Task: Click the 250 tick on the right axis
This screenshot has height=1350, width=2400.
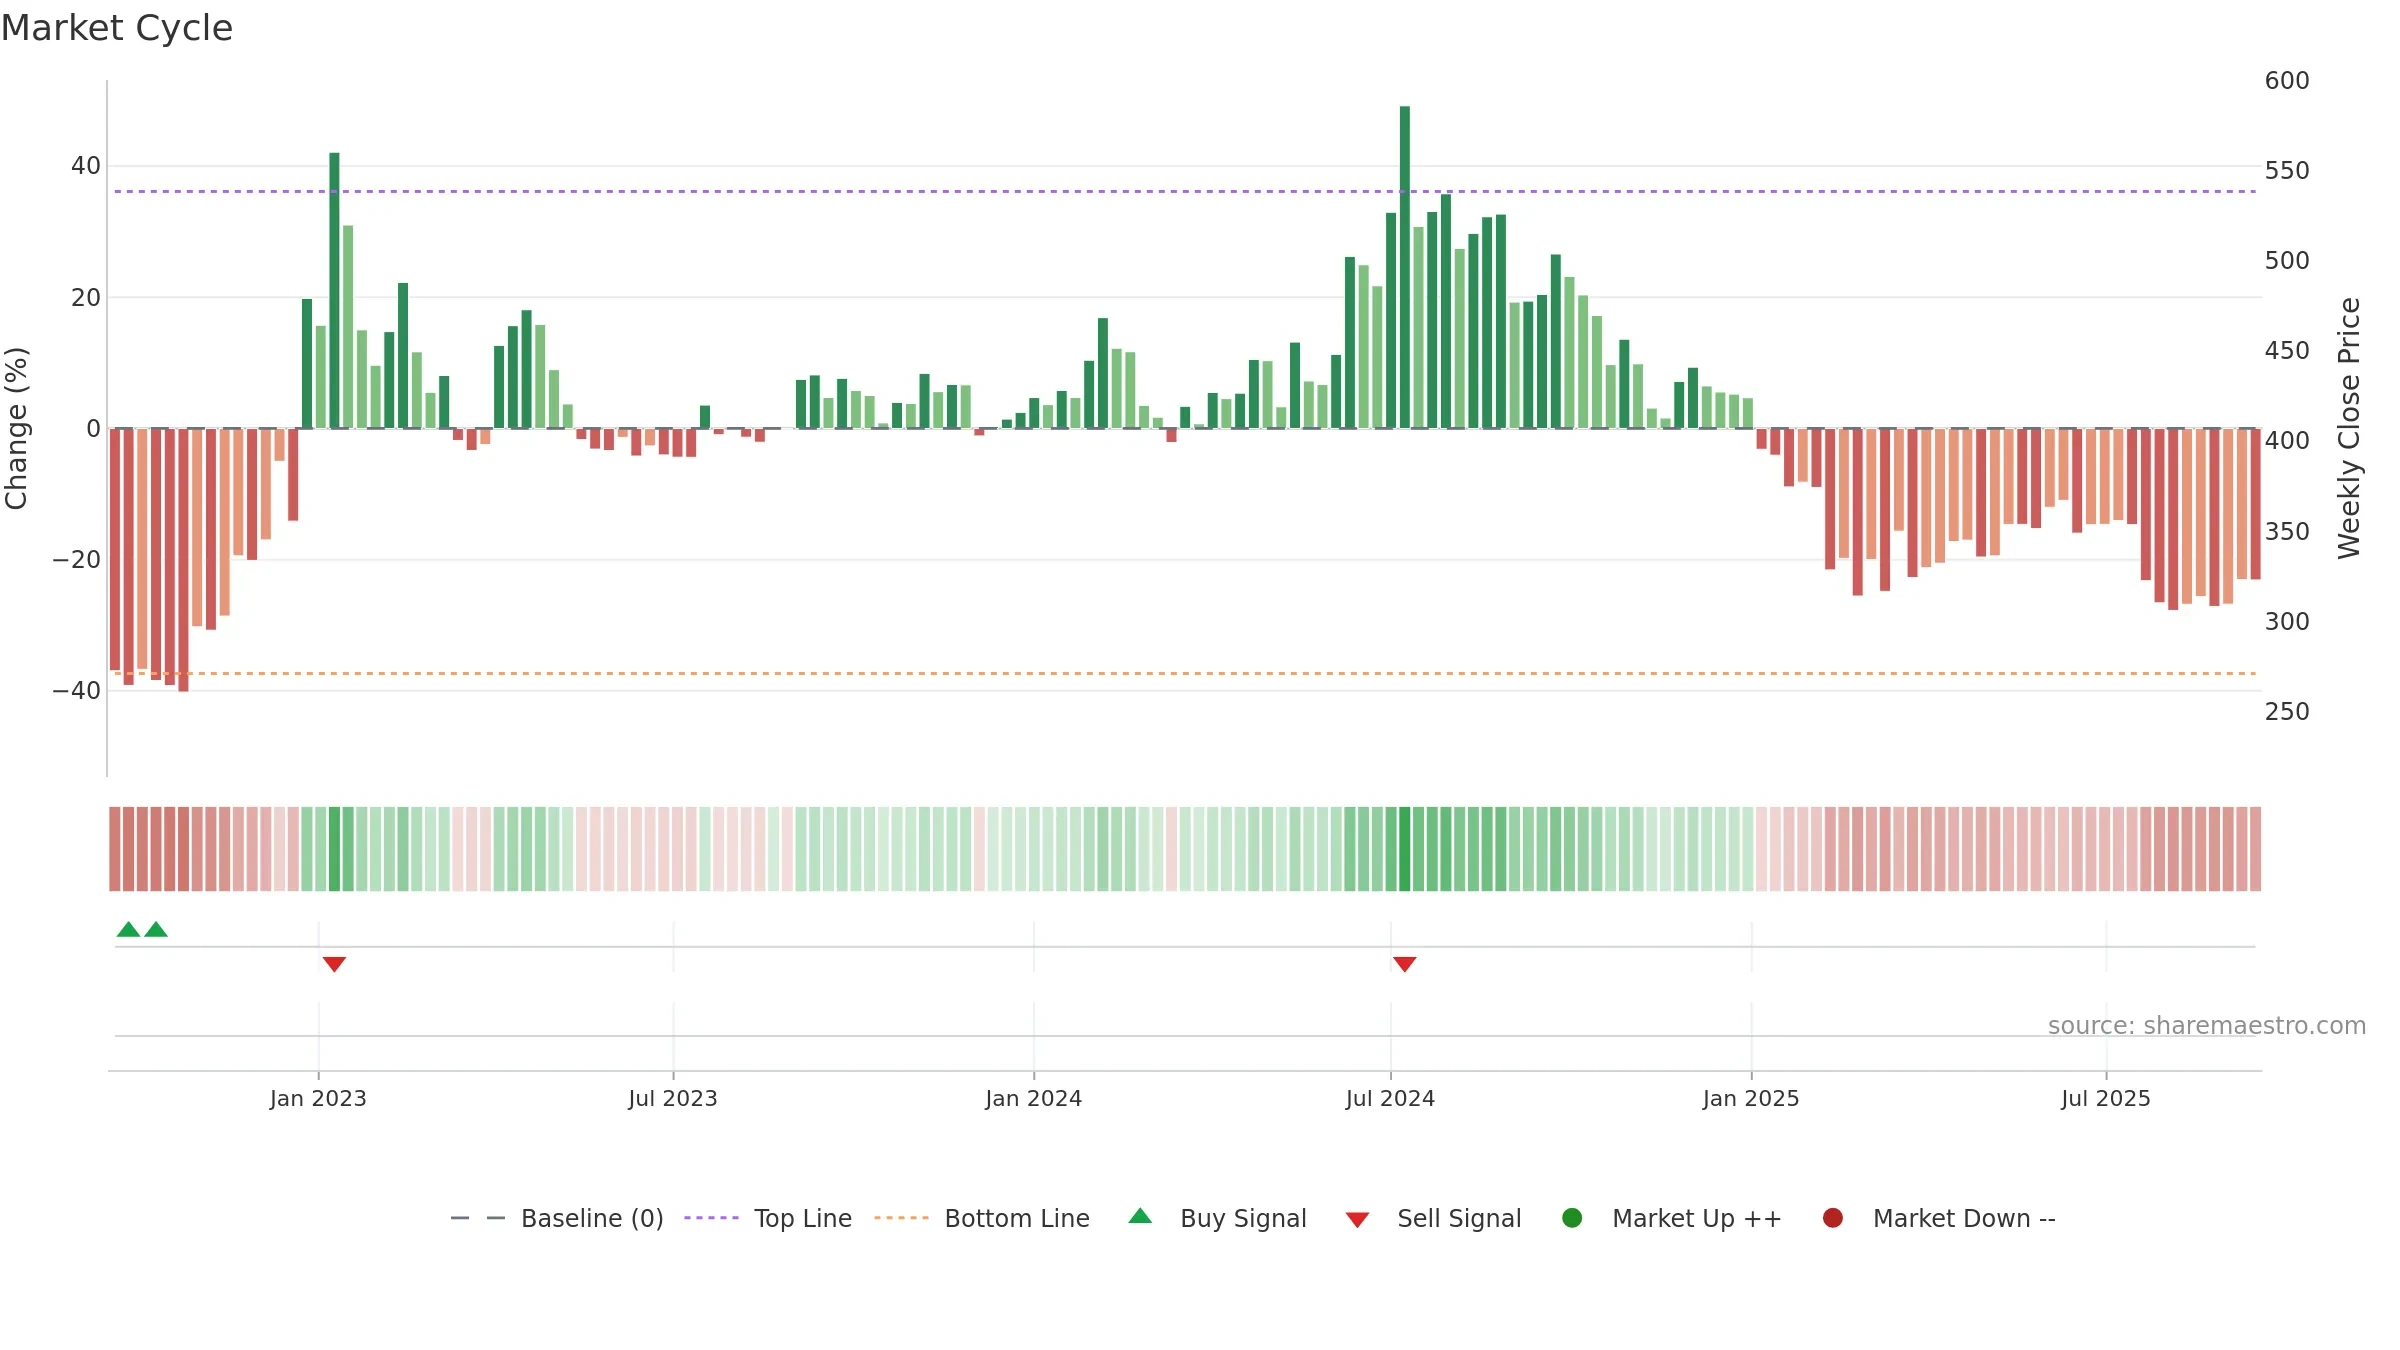Action: pos(2287,712)
